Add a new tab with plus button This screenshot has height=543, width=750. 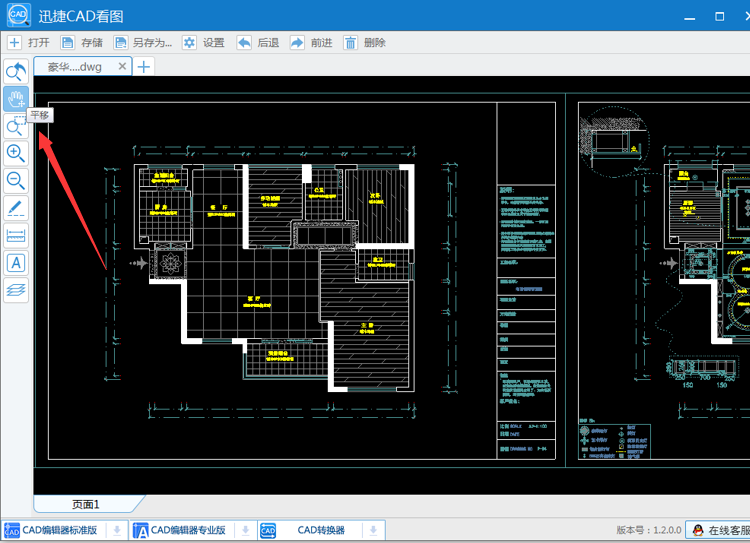click(x=143, y=66)
